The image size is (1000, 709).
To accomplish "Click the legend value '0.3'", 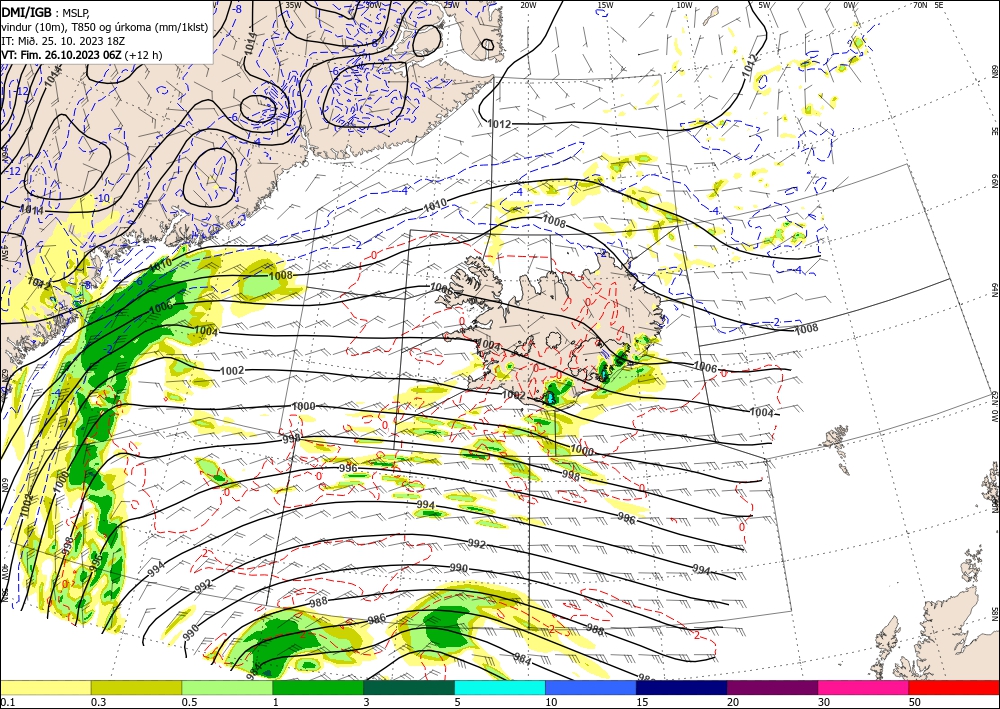I will 98,702.
